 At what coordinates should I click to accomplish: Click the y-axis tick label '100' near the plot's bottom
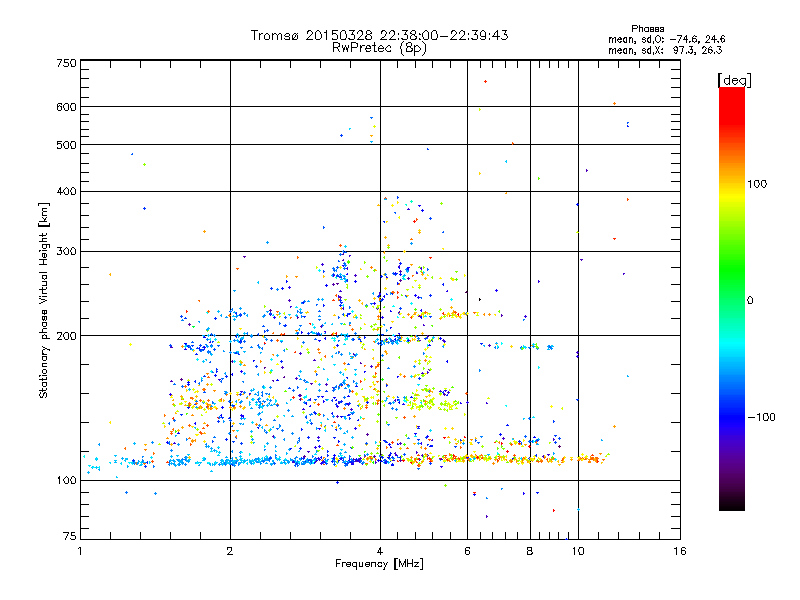66,480
